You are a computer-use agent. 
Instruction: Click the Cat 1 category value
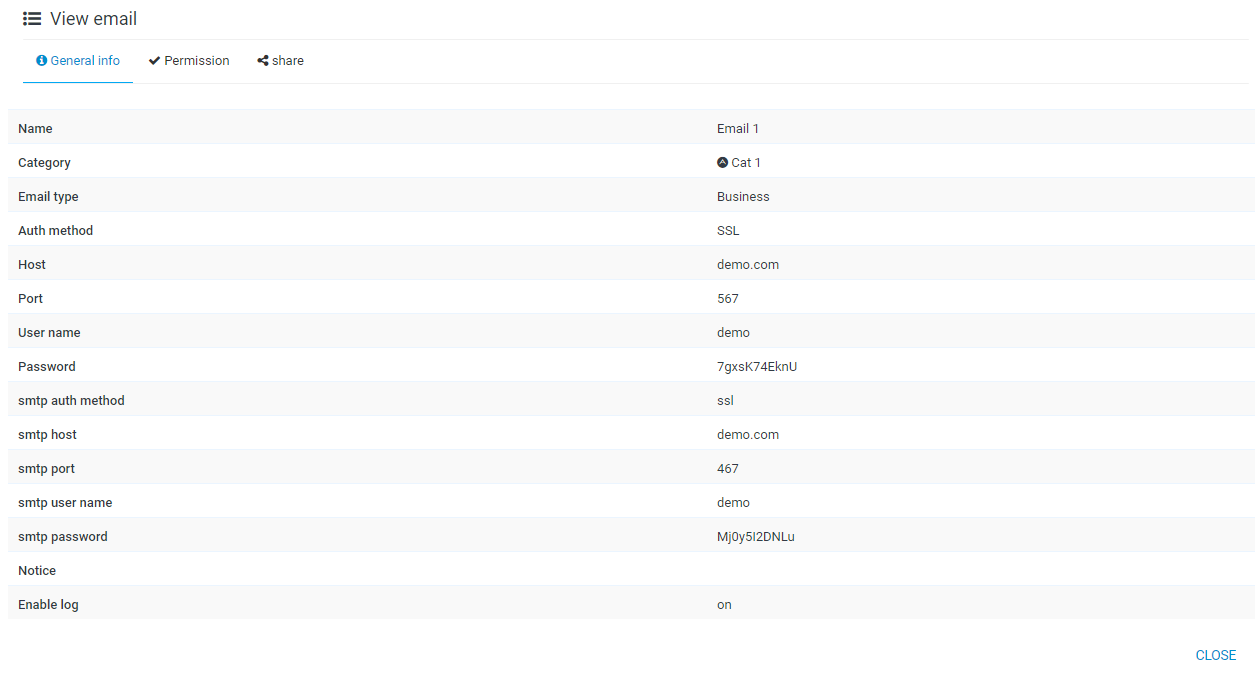click(746, 163)
